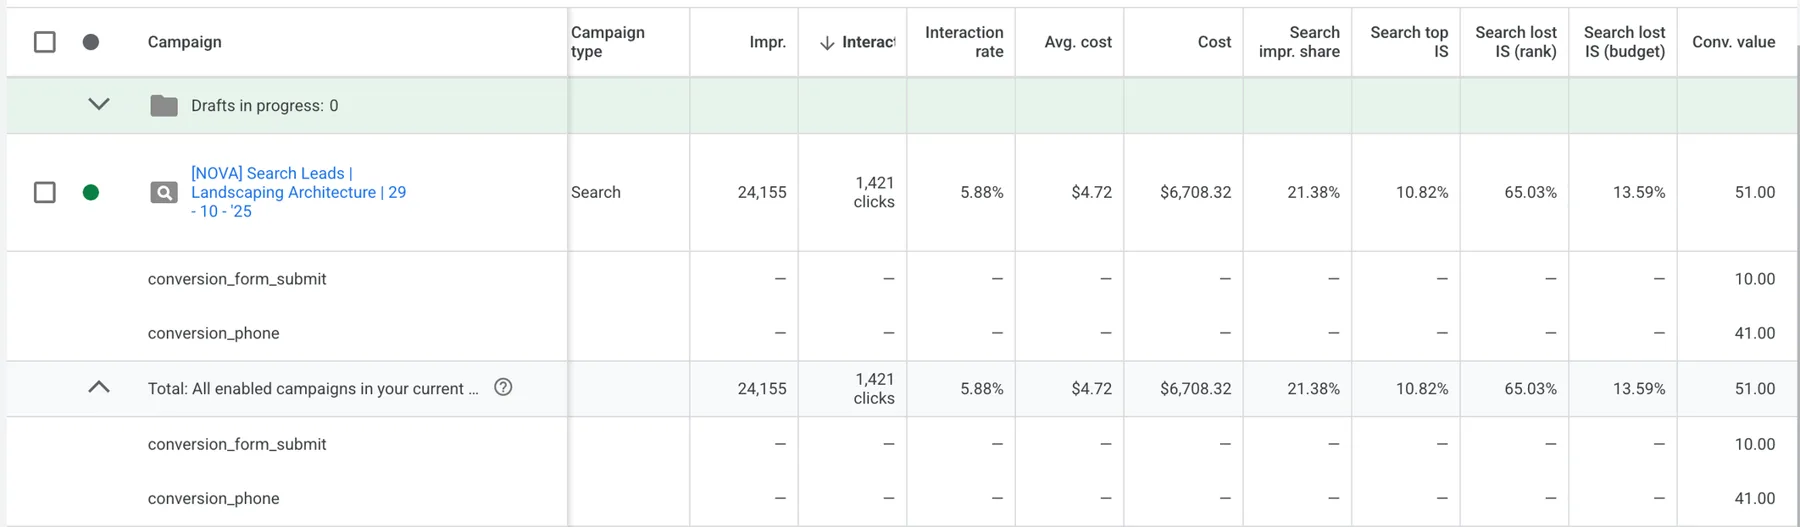Sort by Search top IS header
The width and height of the screenshot is (1800, 527).
click(1409, 42)
